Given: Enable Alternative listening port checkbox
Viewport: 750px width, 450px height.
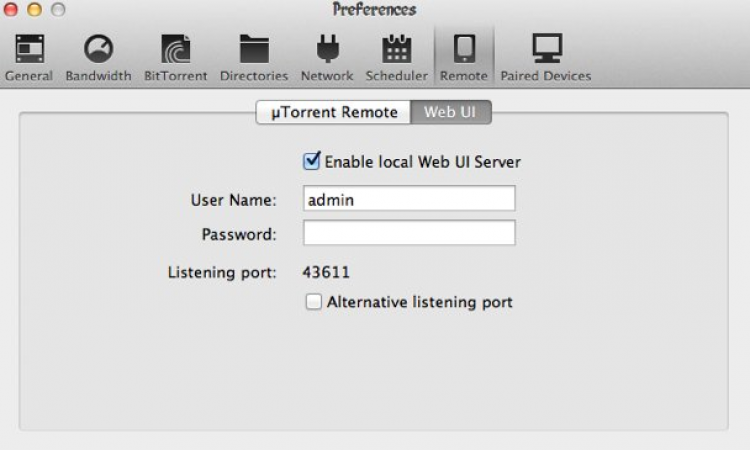Looking at the screenshot, I should pyautogui.click(x=314, y=302).
